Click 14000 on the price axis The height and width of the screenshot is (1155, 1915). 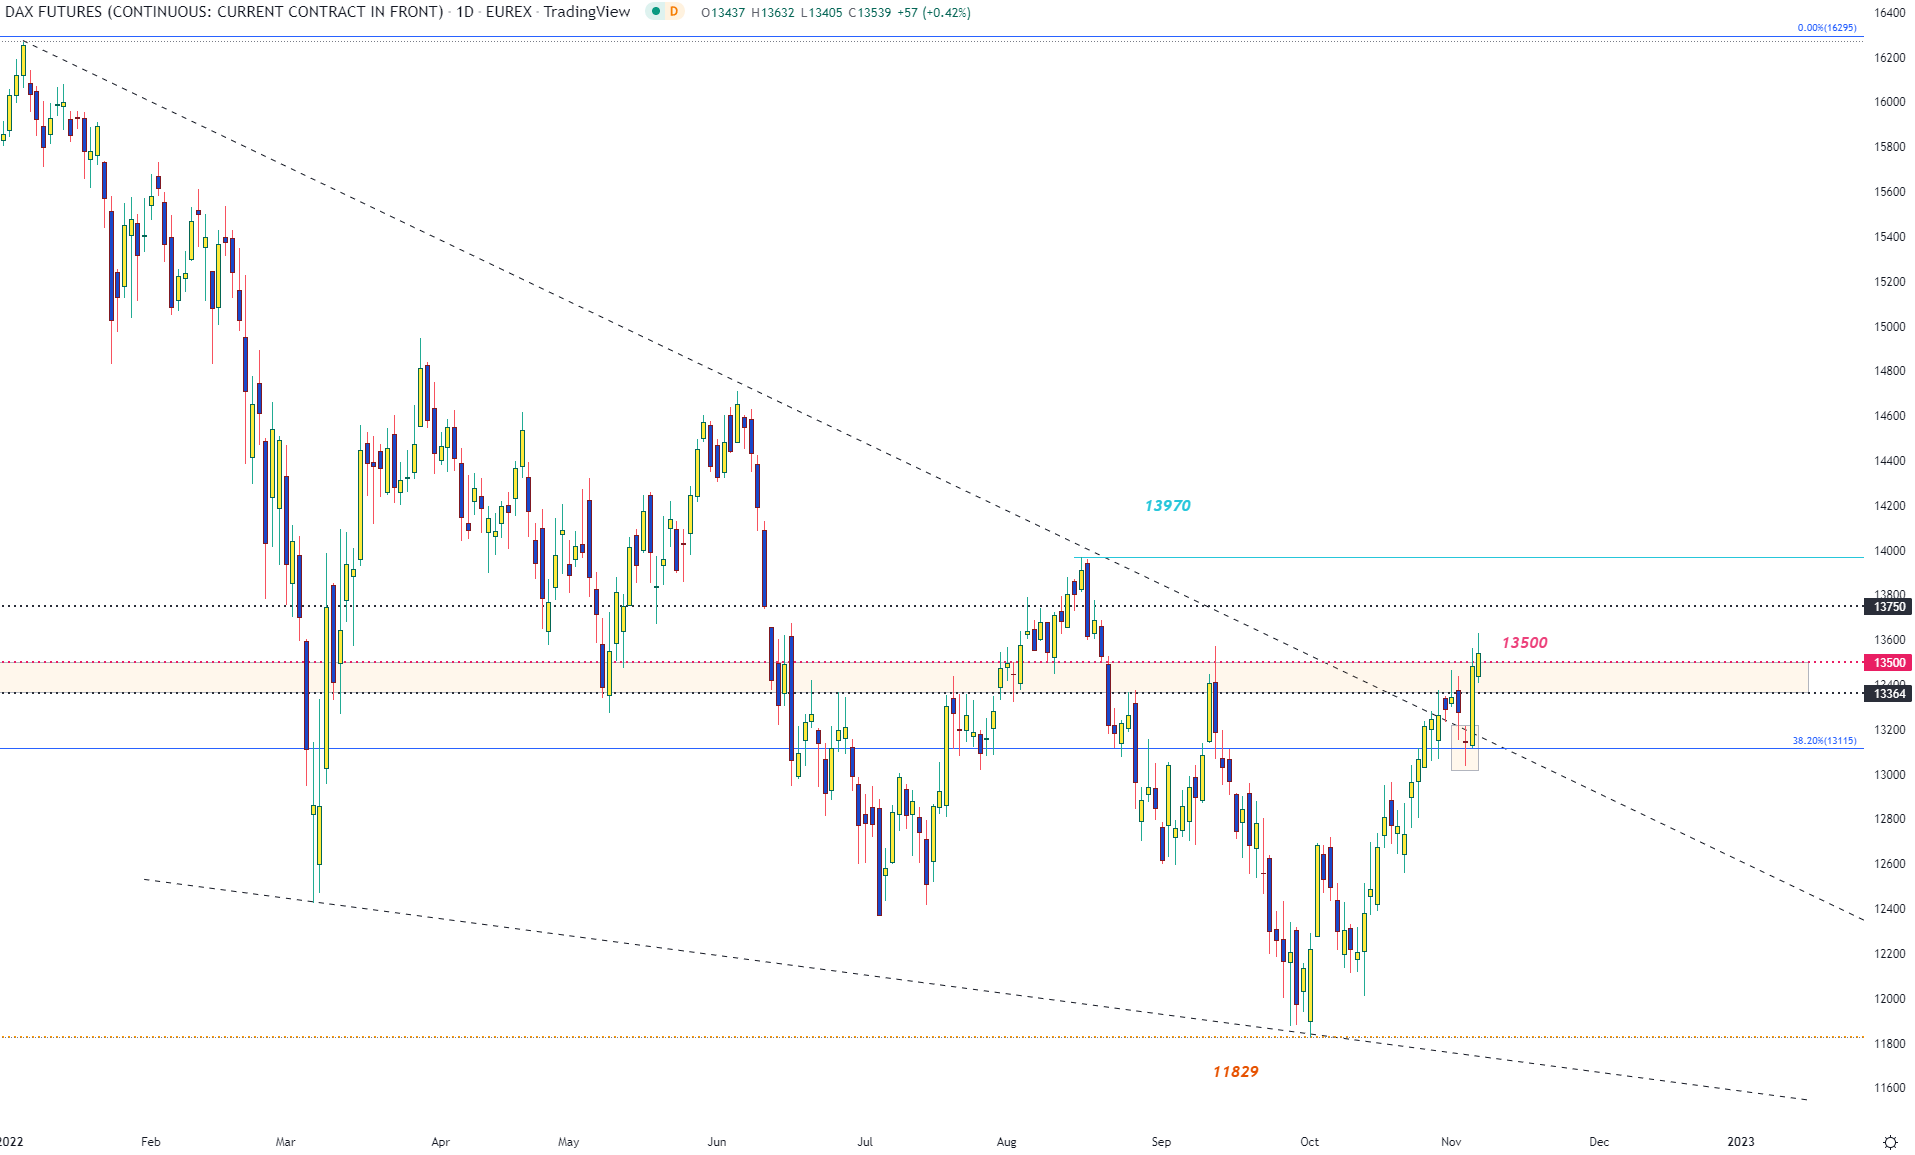pyautogui.click(x=1889, y=551)
